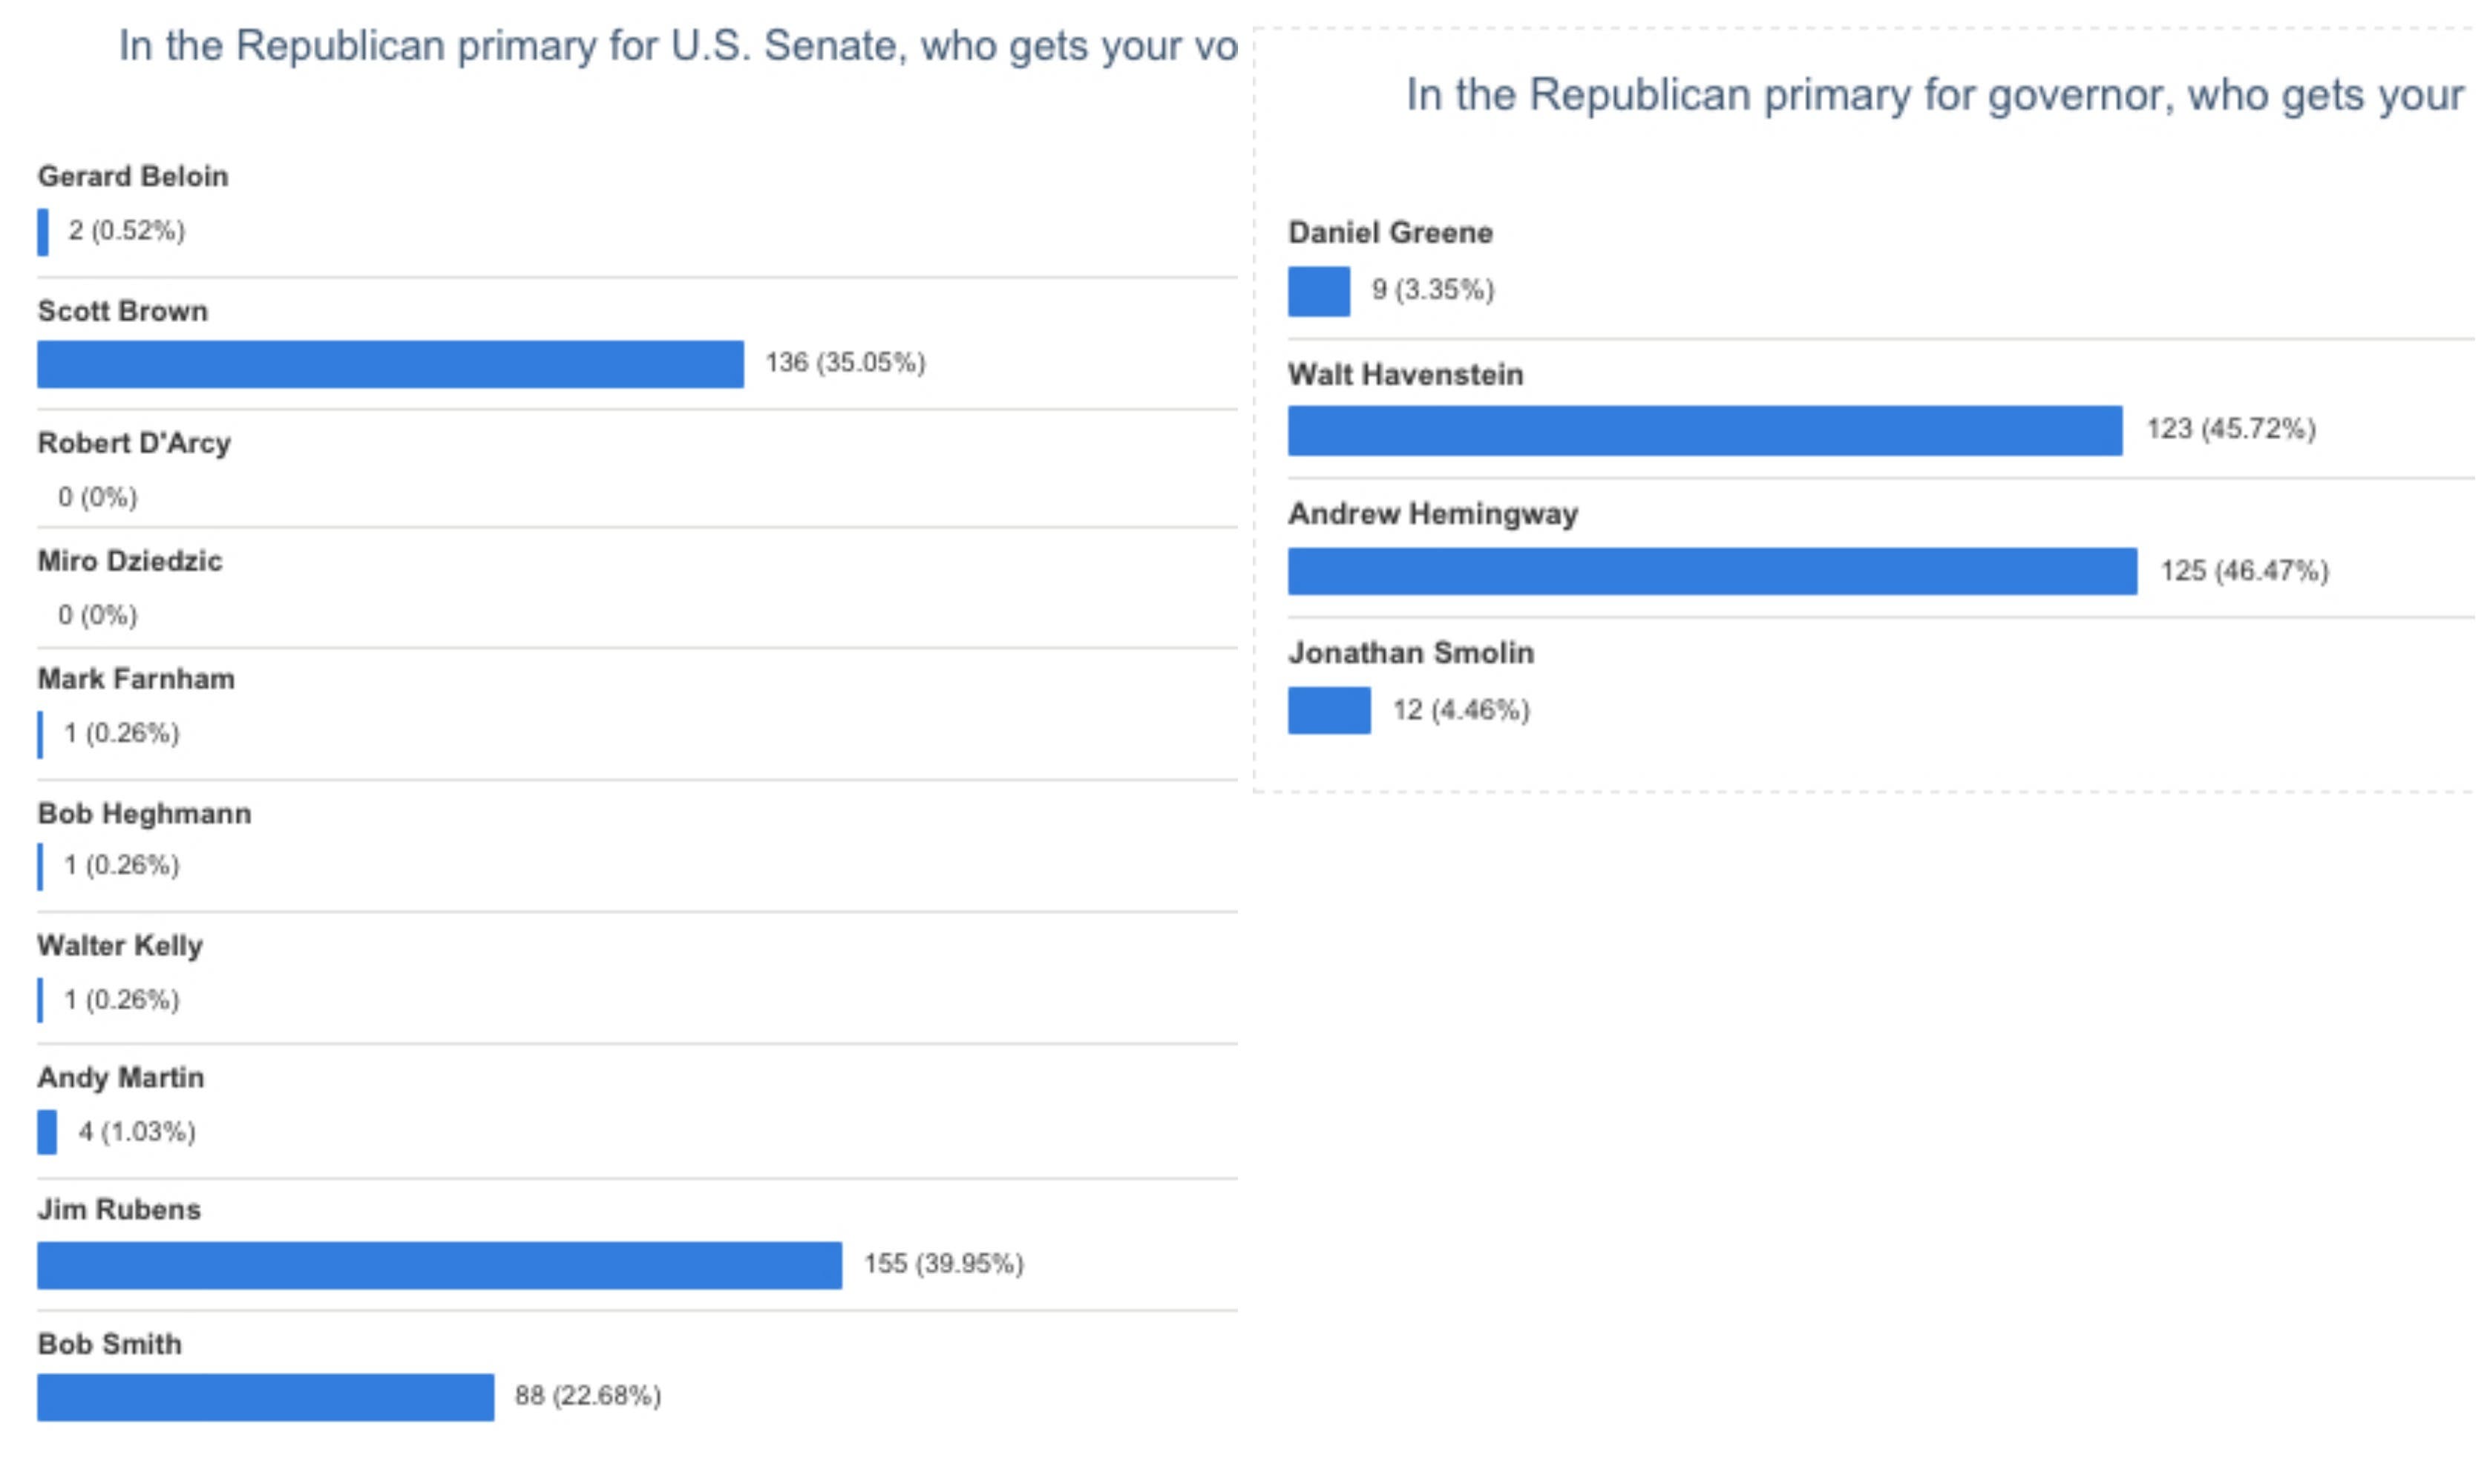Click the Jim Rubens result bar
Image resolution: width=2490 pixels, height=1484 pixels.
pyautogui.click(x=440, y=1266)
